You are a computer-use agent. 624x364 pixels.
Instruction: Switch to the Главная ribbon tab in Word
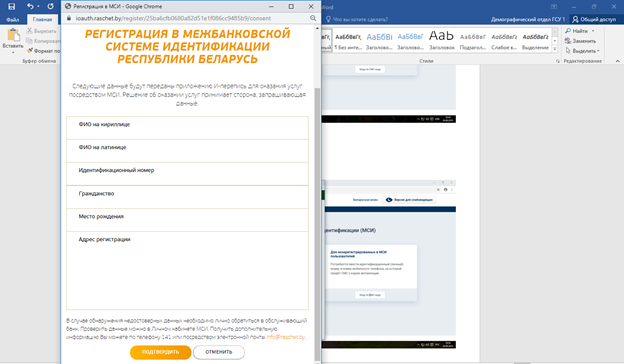[x=42, y=19]
